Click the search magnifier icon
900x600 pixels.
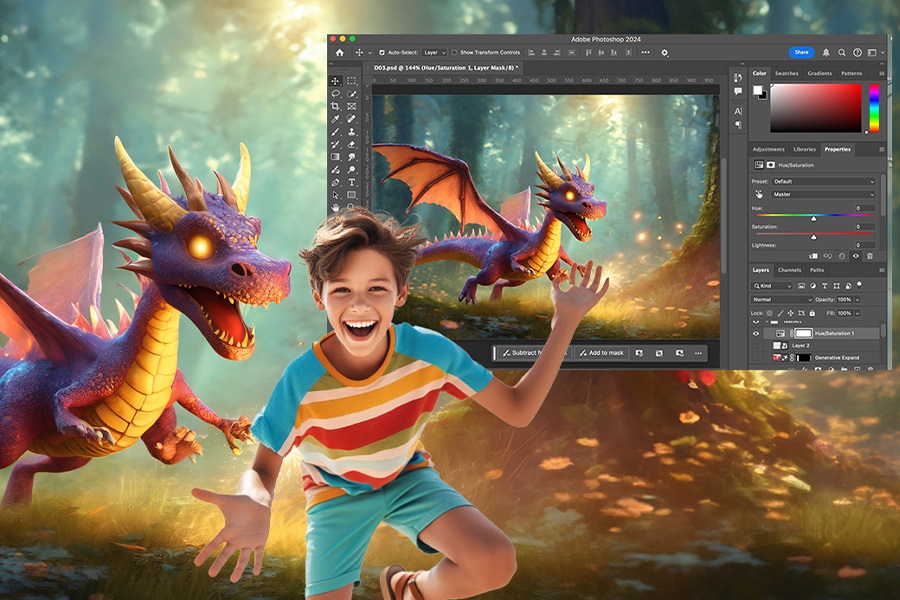(x=842, y=52)
